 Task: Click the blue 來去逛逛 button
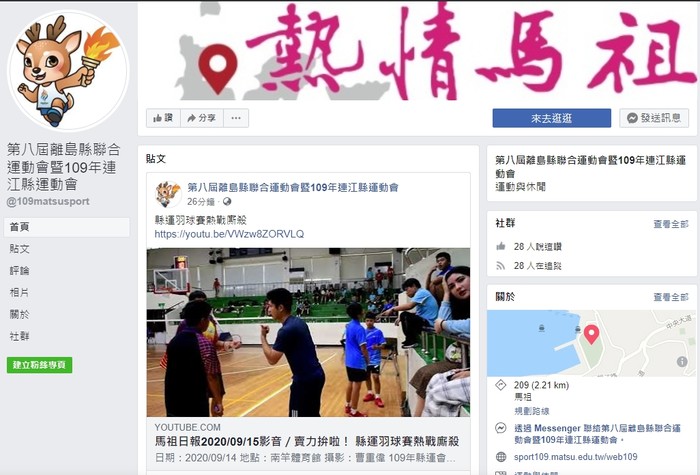coord(552,118)
